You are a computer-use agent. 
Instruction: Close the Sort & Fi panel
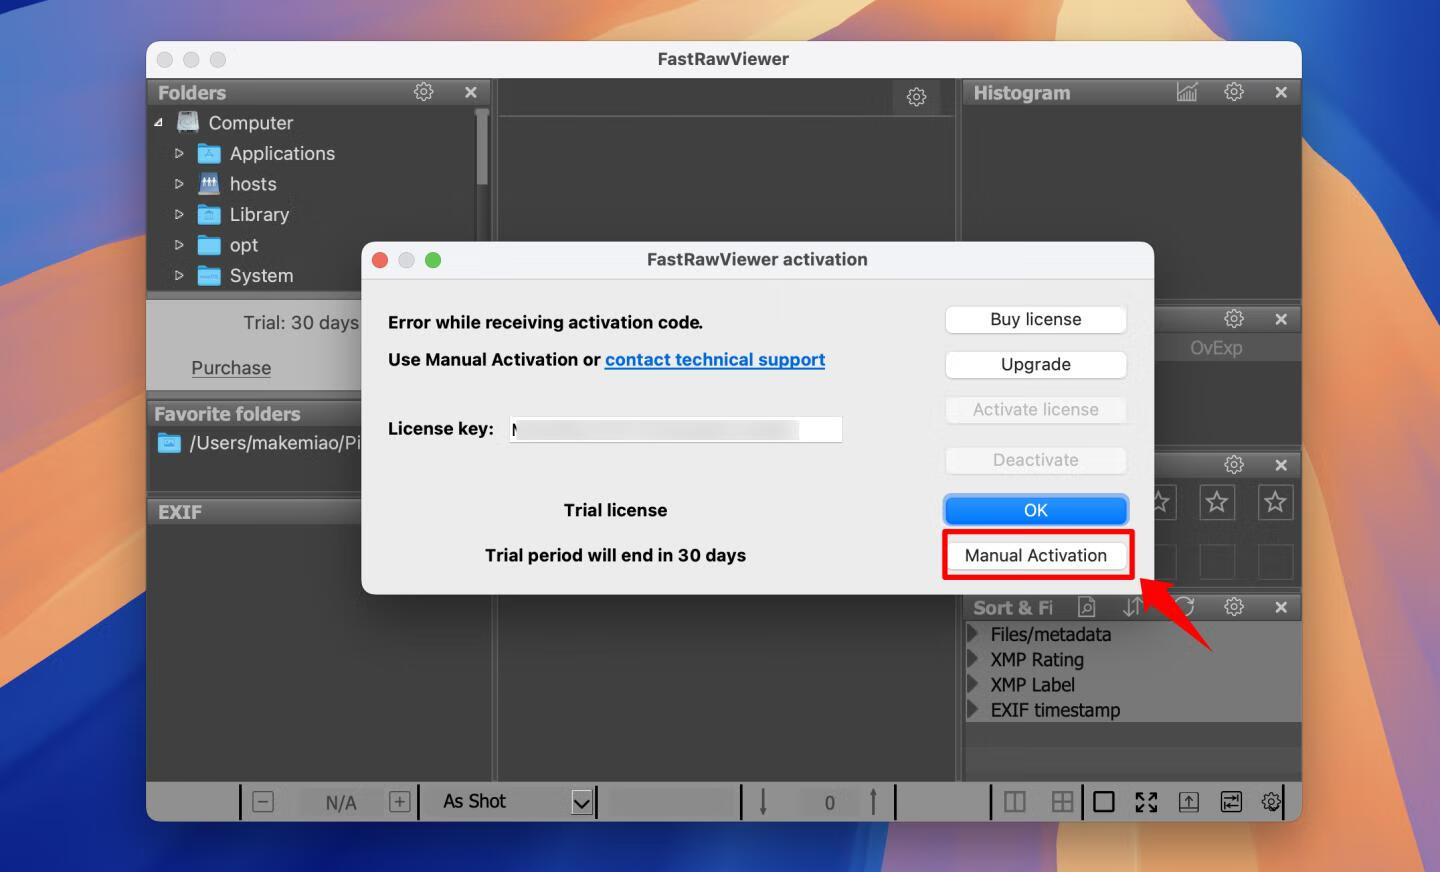1281,607
